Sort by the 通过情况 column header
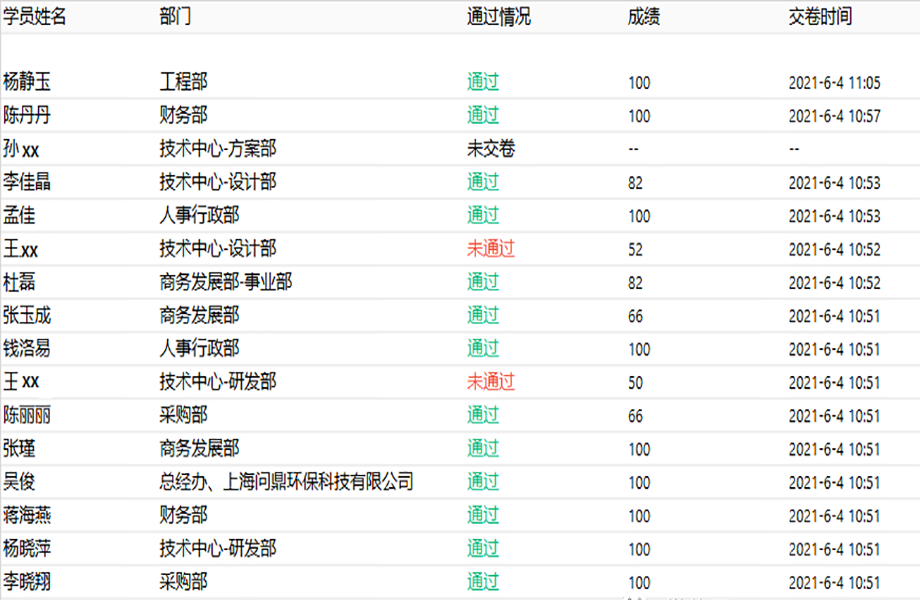The image size is (920, 600). 499,17
